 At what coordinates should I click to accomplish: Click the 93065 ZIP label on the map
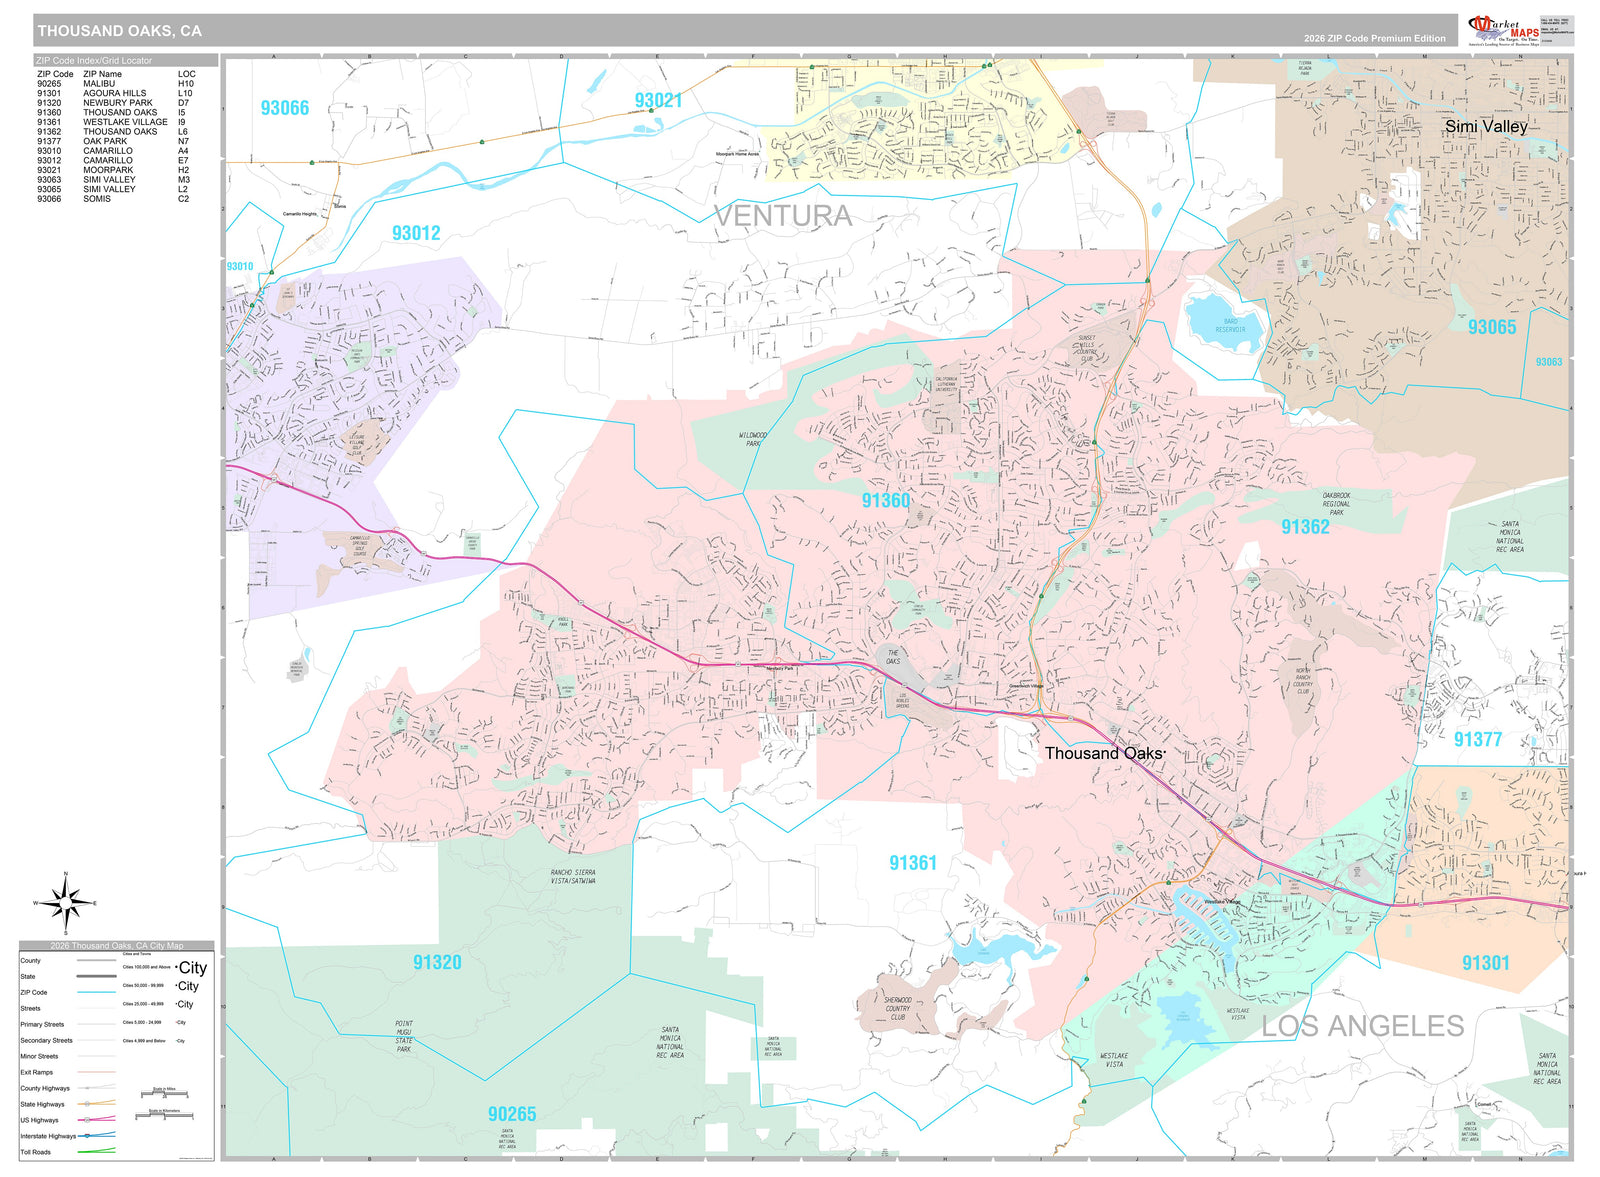1492,327
